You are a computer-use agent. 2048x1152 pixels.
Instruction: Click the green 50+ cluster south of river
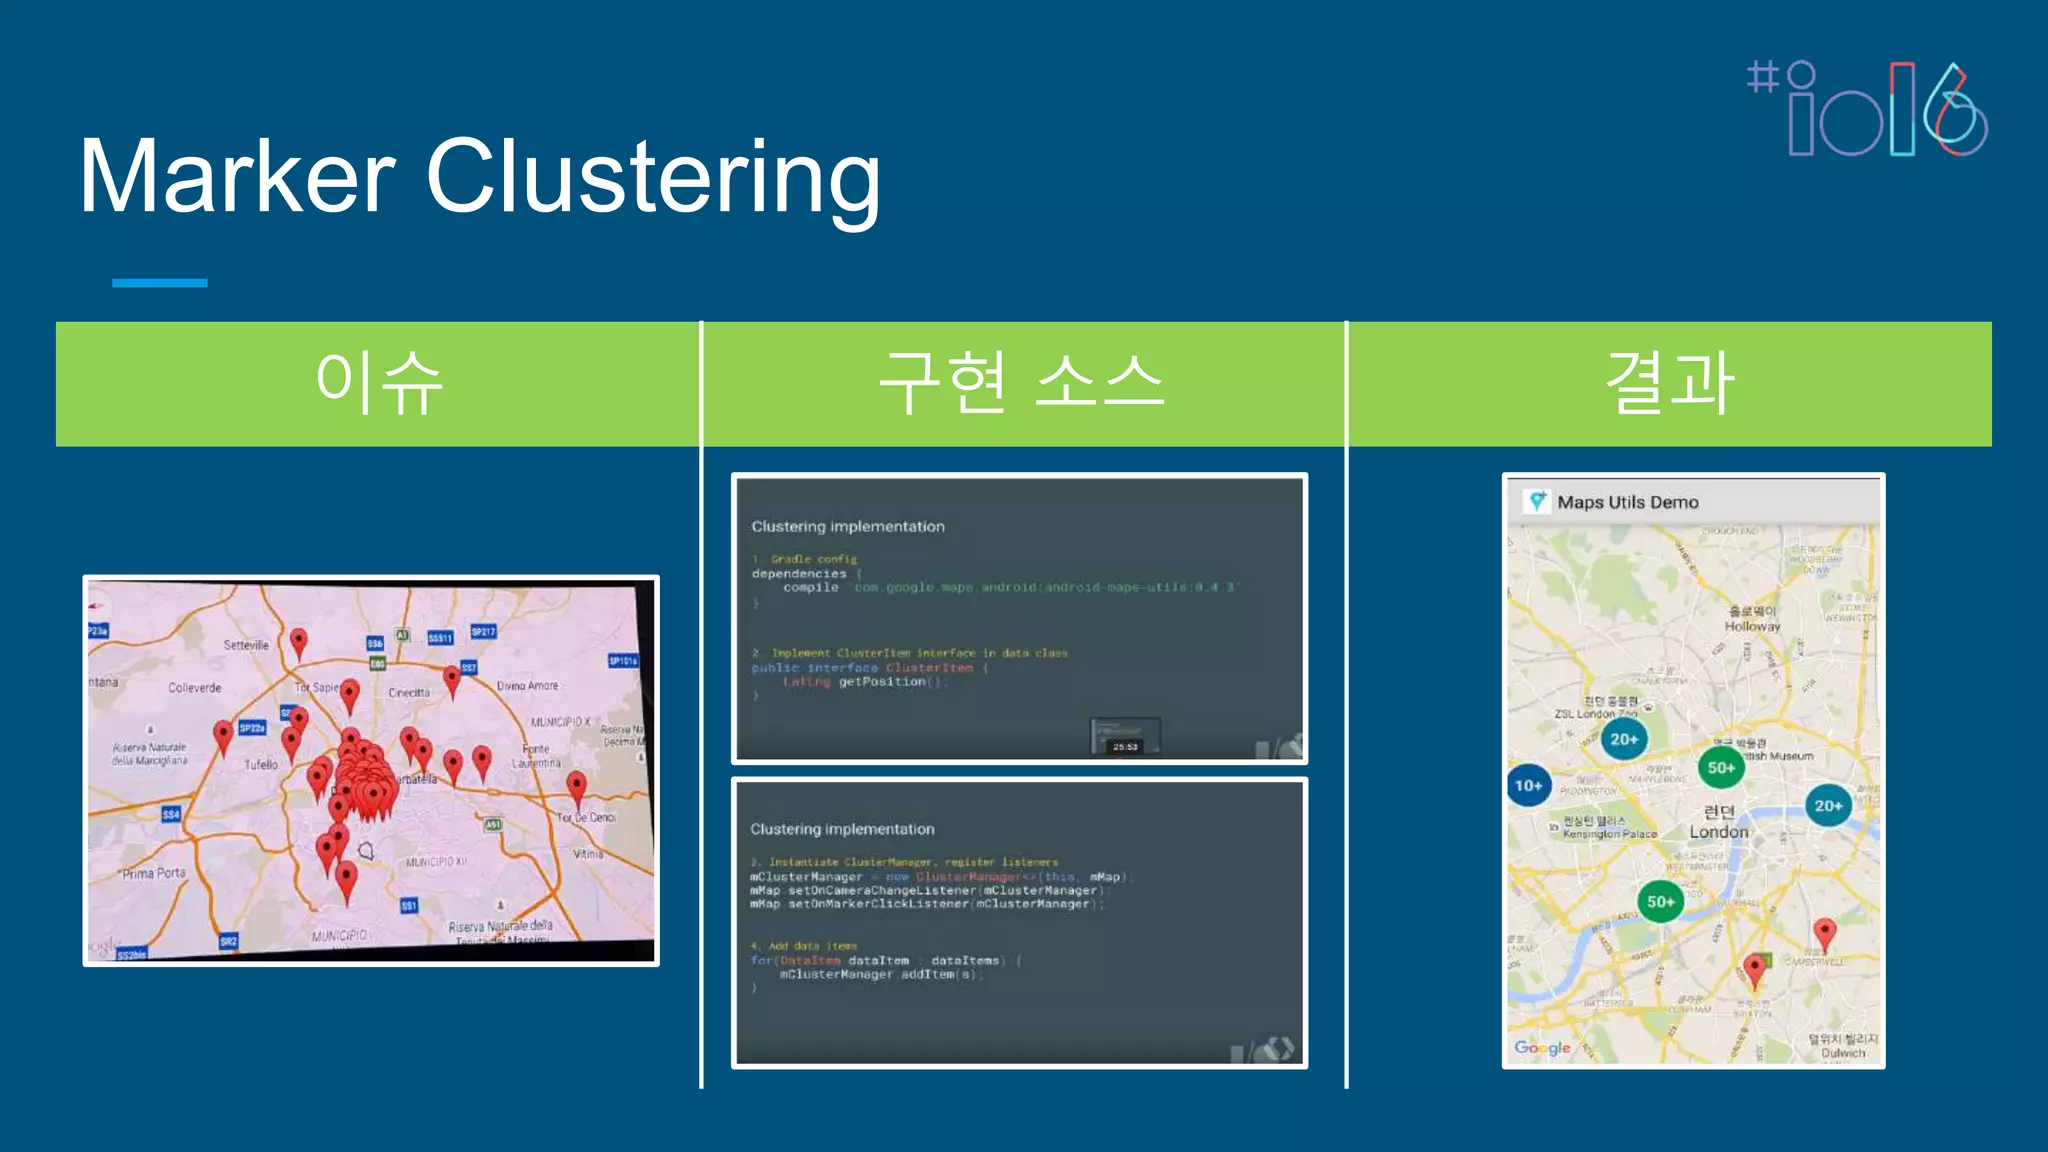point(1660,902)
